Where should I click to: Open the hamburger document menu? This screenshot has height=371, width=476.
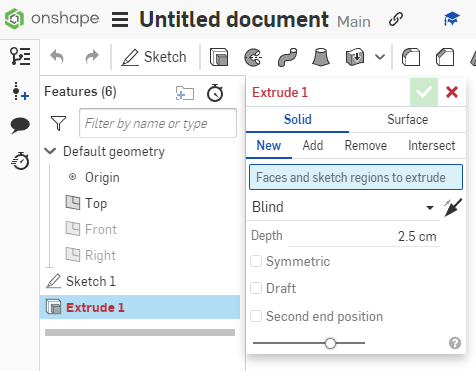pos(120,19)
